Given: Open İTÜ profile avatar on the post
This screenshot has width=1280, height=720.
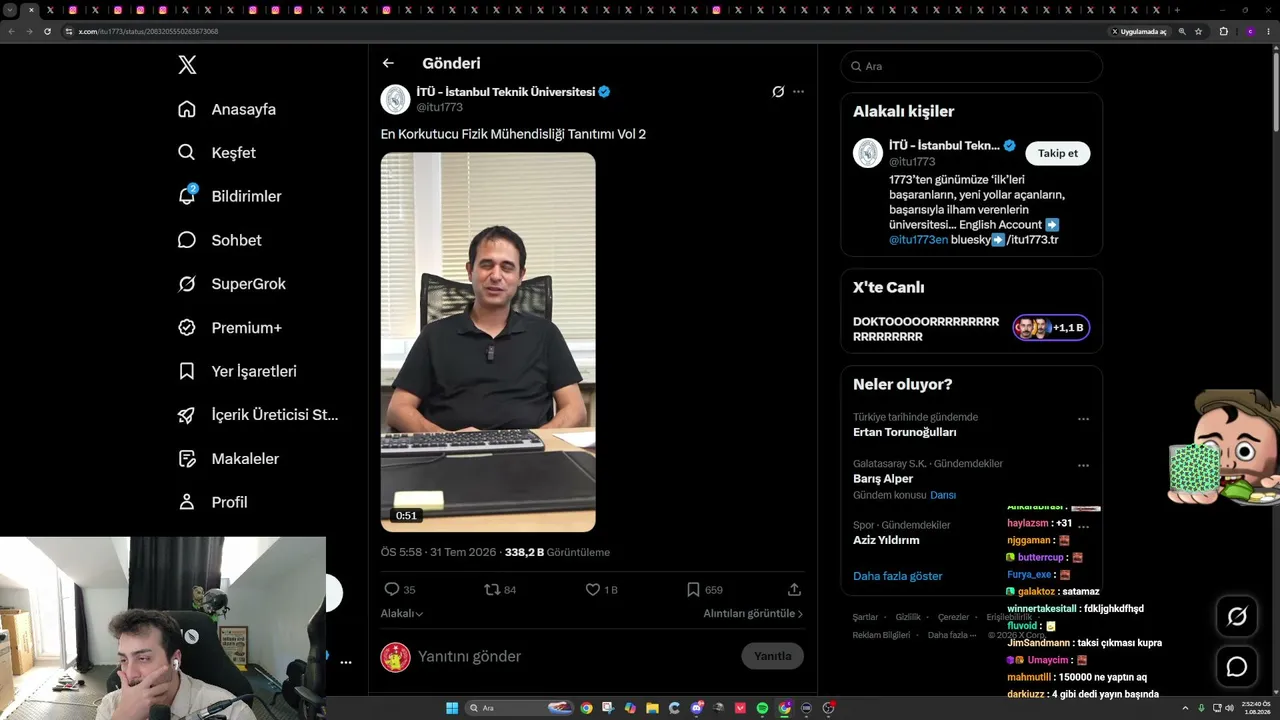Looking at the screenshot, I should coord(395,99).
